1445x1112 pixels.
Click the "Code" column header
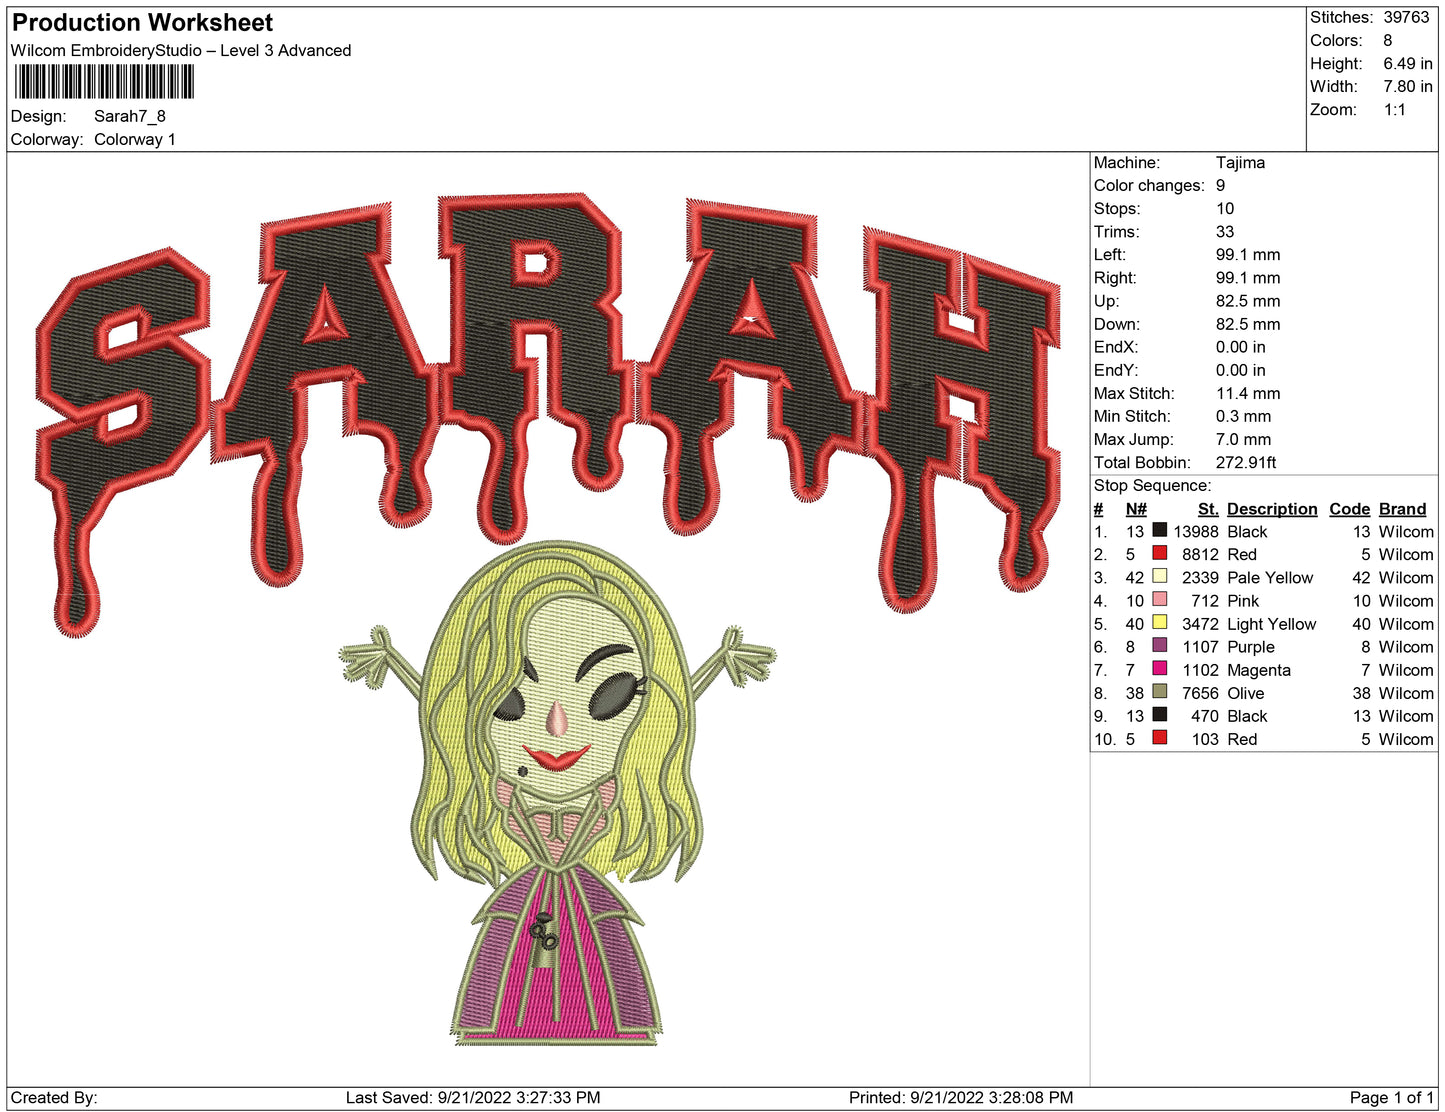(1349, 508)
